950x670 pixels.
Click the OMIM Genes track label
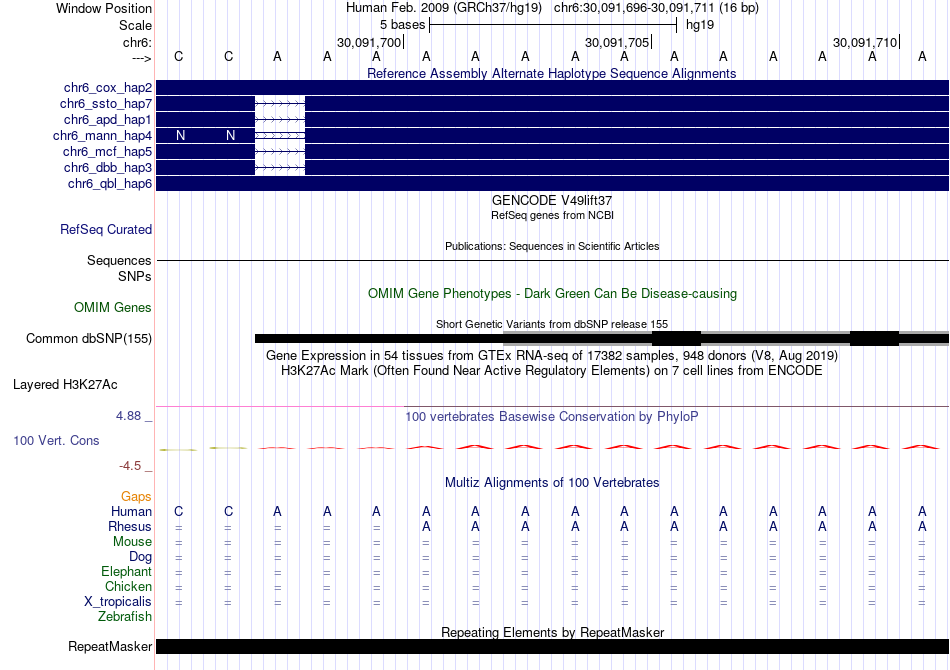coord(113,308)
